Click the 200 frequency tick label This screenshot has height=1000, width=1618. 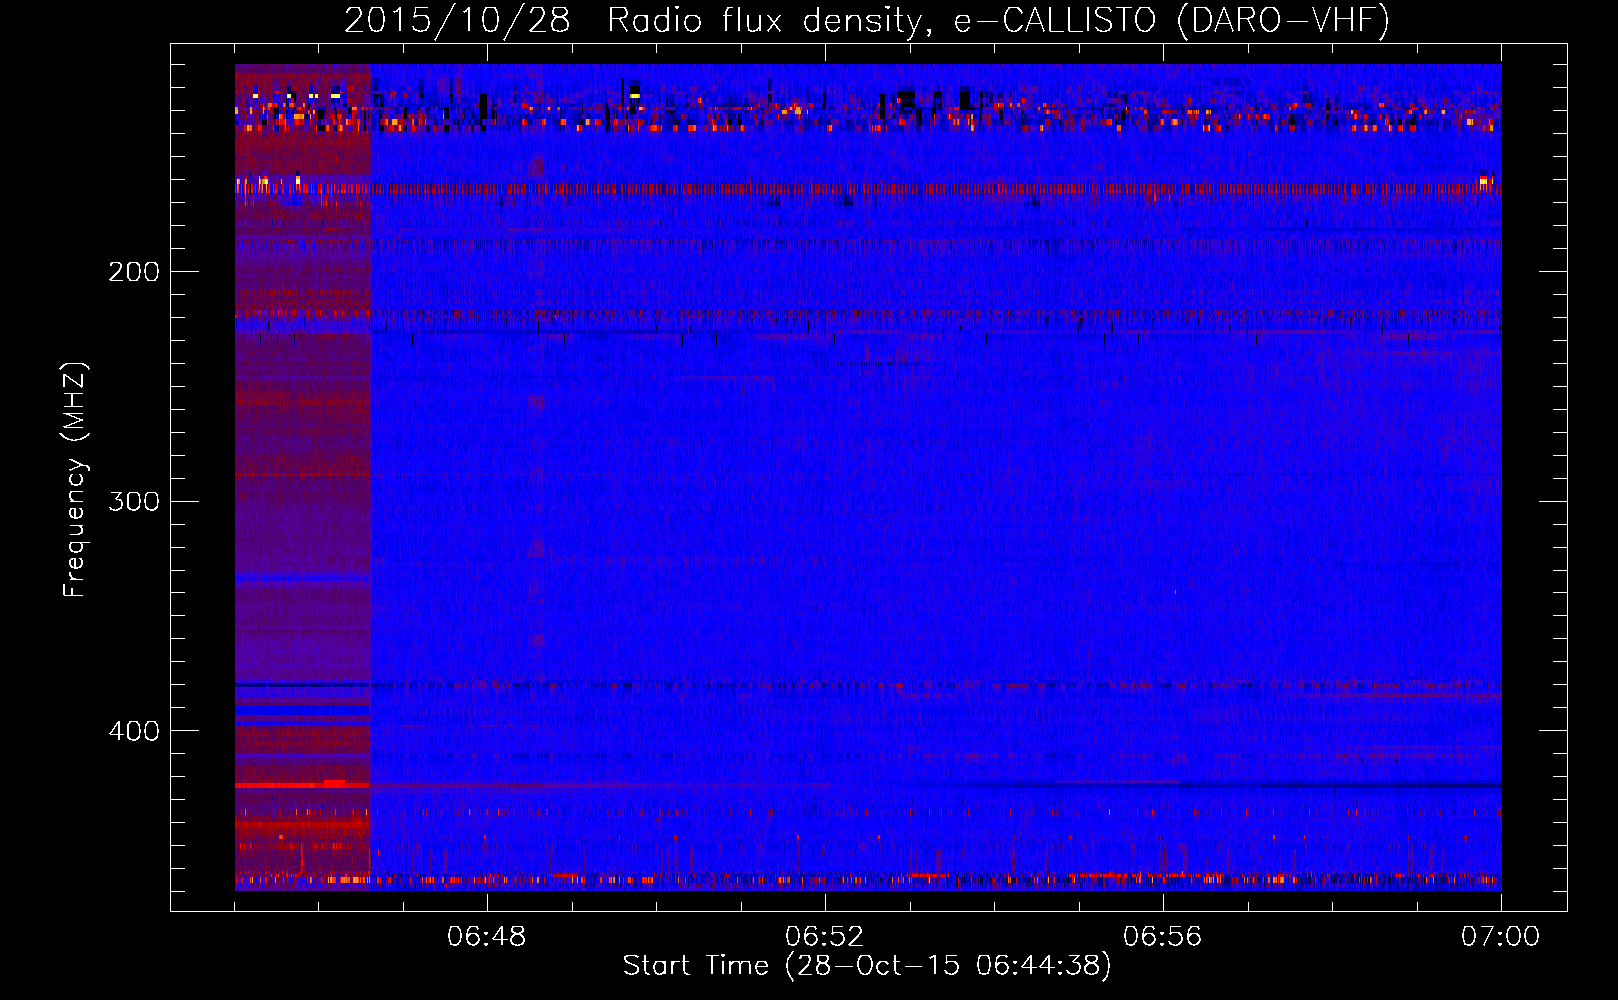(134, 272)
